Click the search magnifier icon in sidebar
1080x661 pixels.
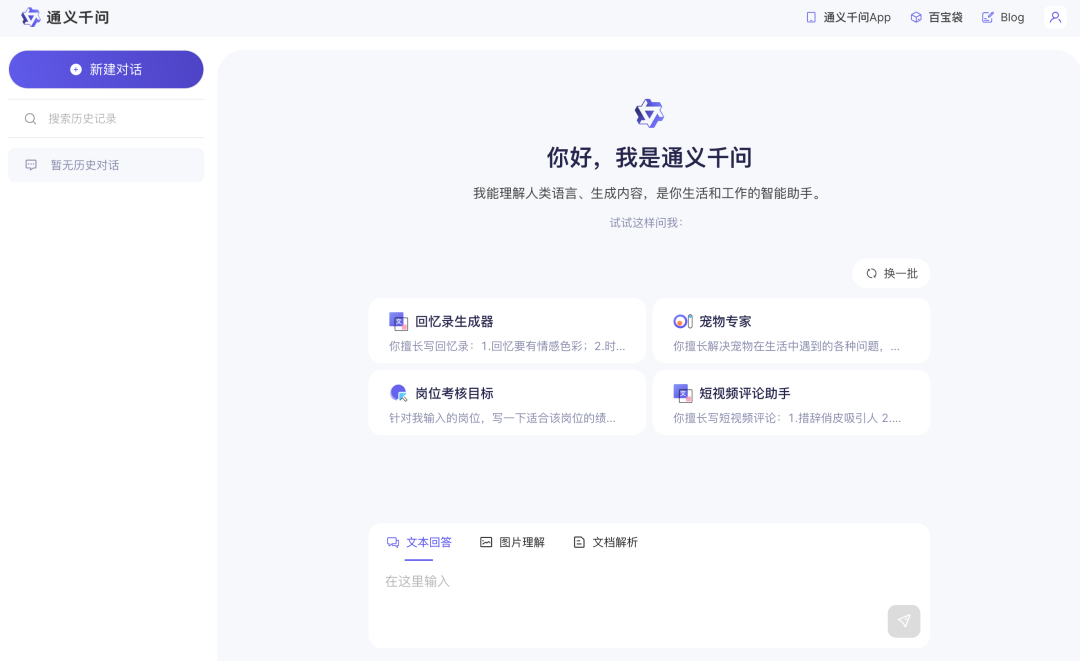click(x=30, y=118)
